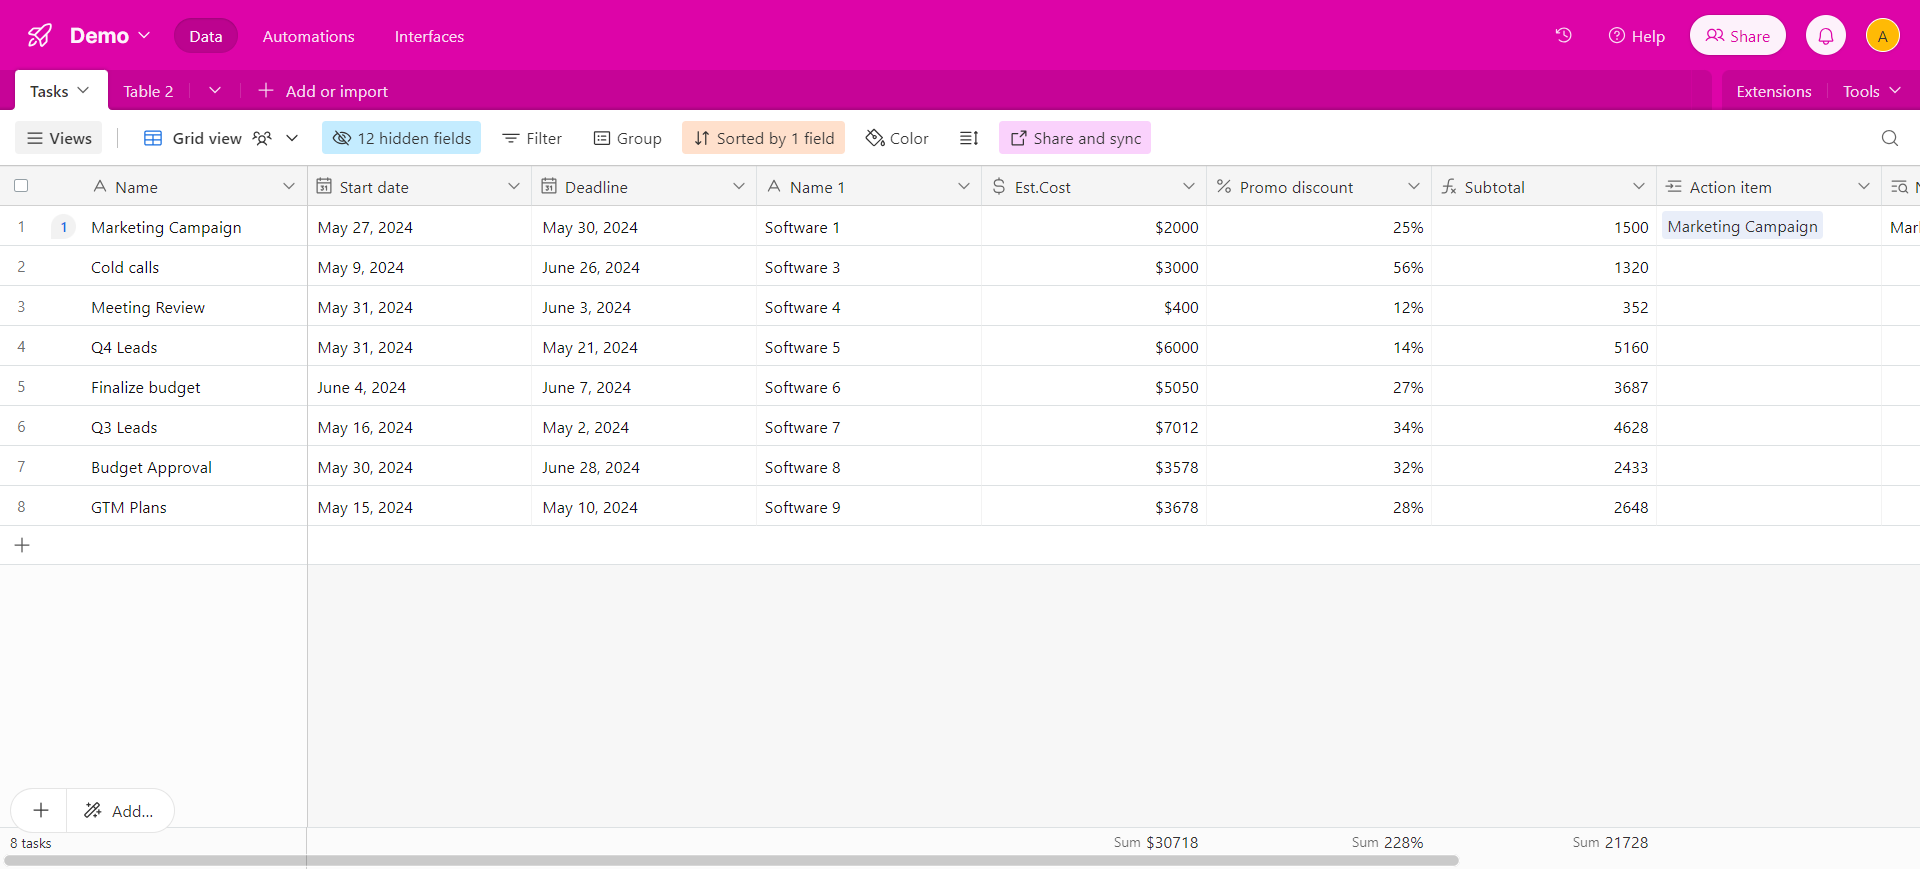Open the Est.Cost column menu
This screenshot has height=869, width=1920.
point(1189,186)
